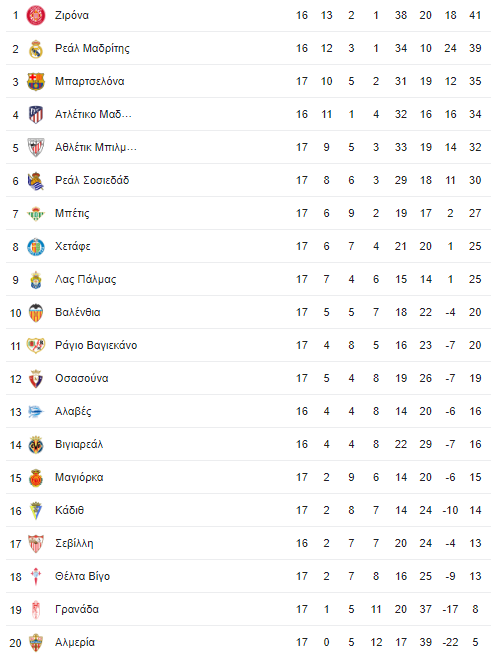Select the Θέλτα Βίγο team name

[82, 576]
